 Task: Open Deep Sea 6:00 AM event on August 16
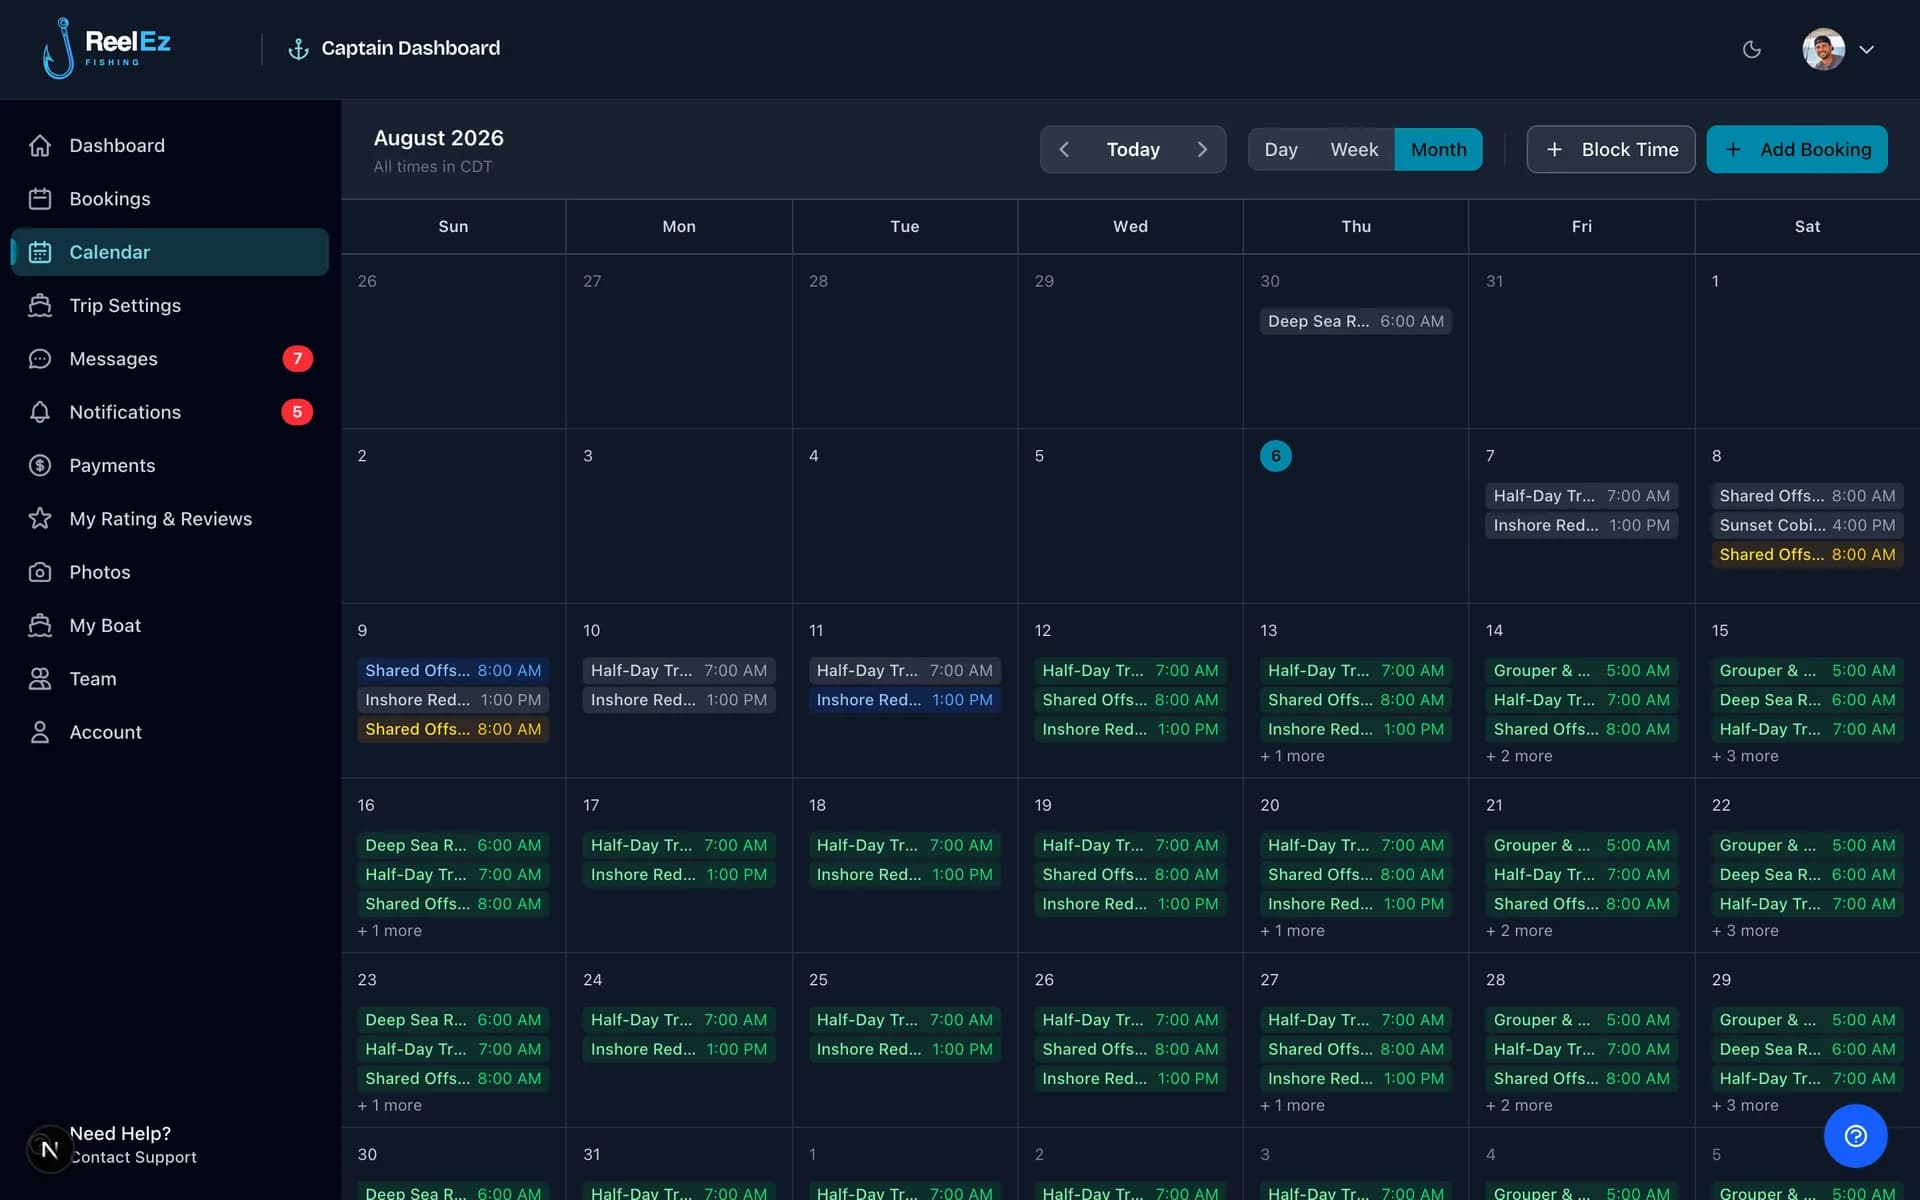(453, 845)
